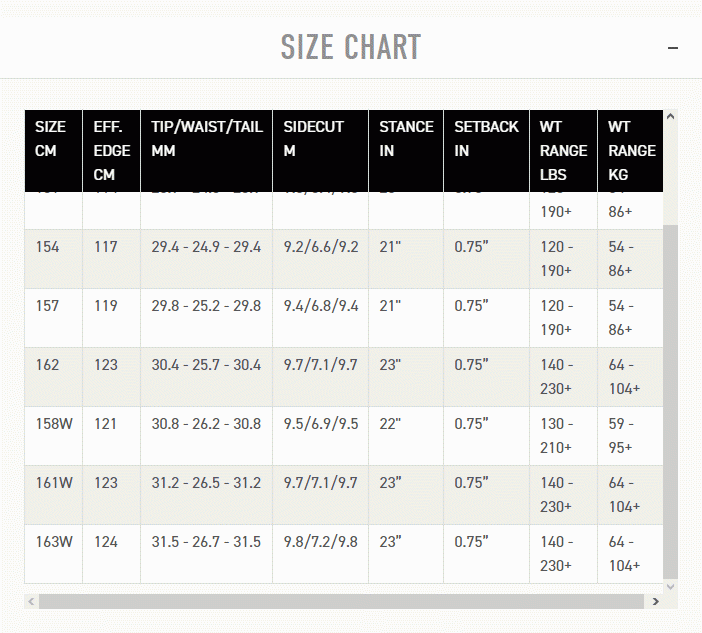Click the 59 - 95+ kg weight range
This screenshot has width=702, height=633.
[x=621, y=436]
